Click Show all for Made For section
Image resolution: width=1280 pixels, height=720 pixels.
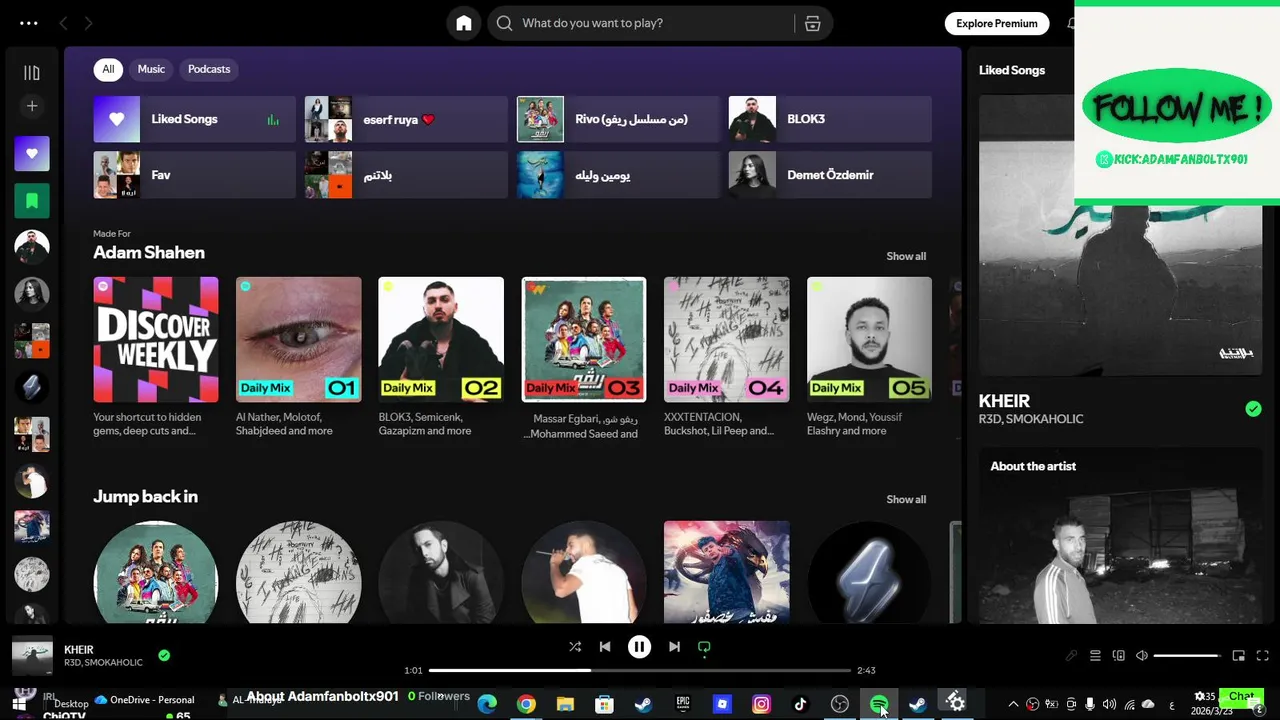[906, 256]
